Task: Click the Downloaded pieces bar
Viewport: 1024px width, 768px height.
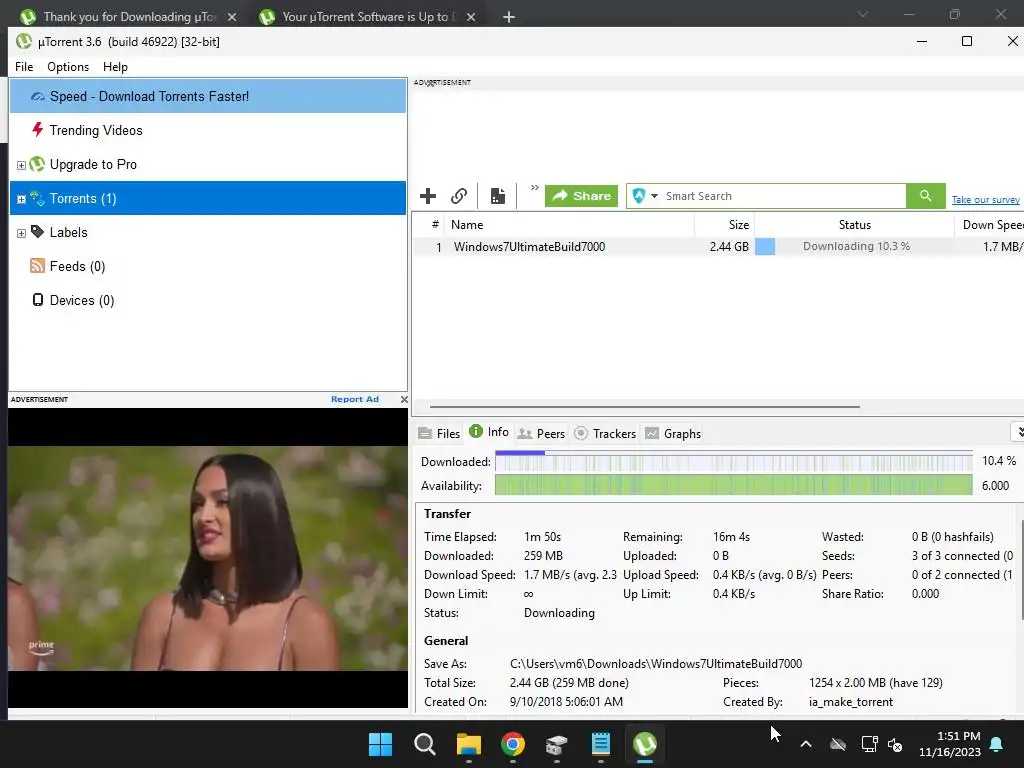Action: click(733, 461)
